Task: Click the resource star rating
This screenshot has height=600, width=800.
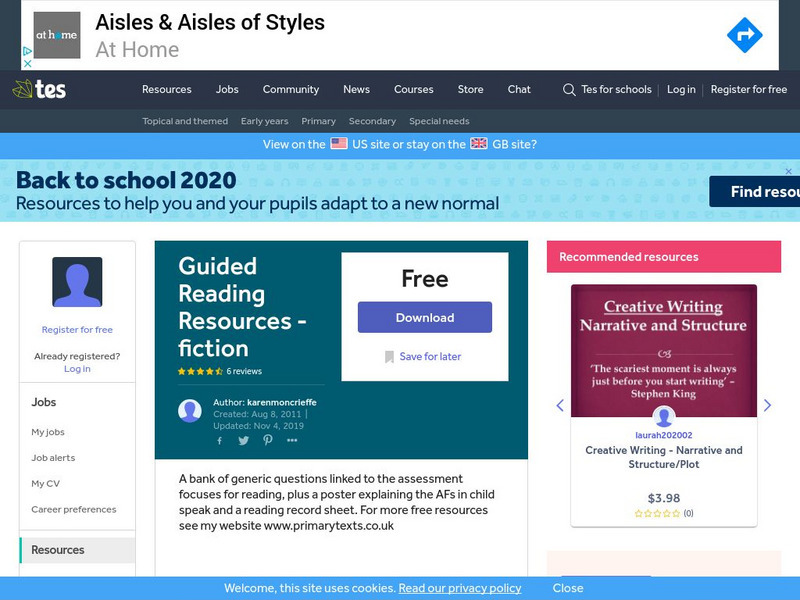Action: pyautogui.click(x=200, y=371)
